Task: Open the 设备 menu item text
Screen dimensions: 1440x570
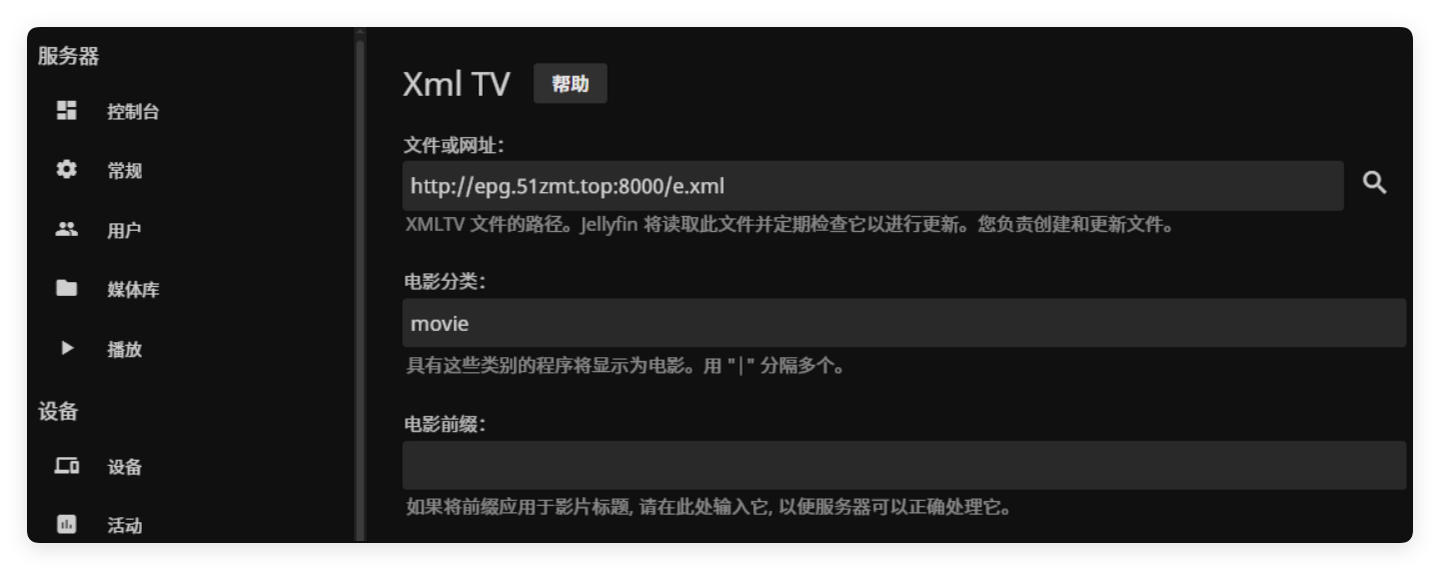Action: pyautogui.click(x=125, y=467)
